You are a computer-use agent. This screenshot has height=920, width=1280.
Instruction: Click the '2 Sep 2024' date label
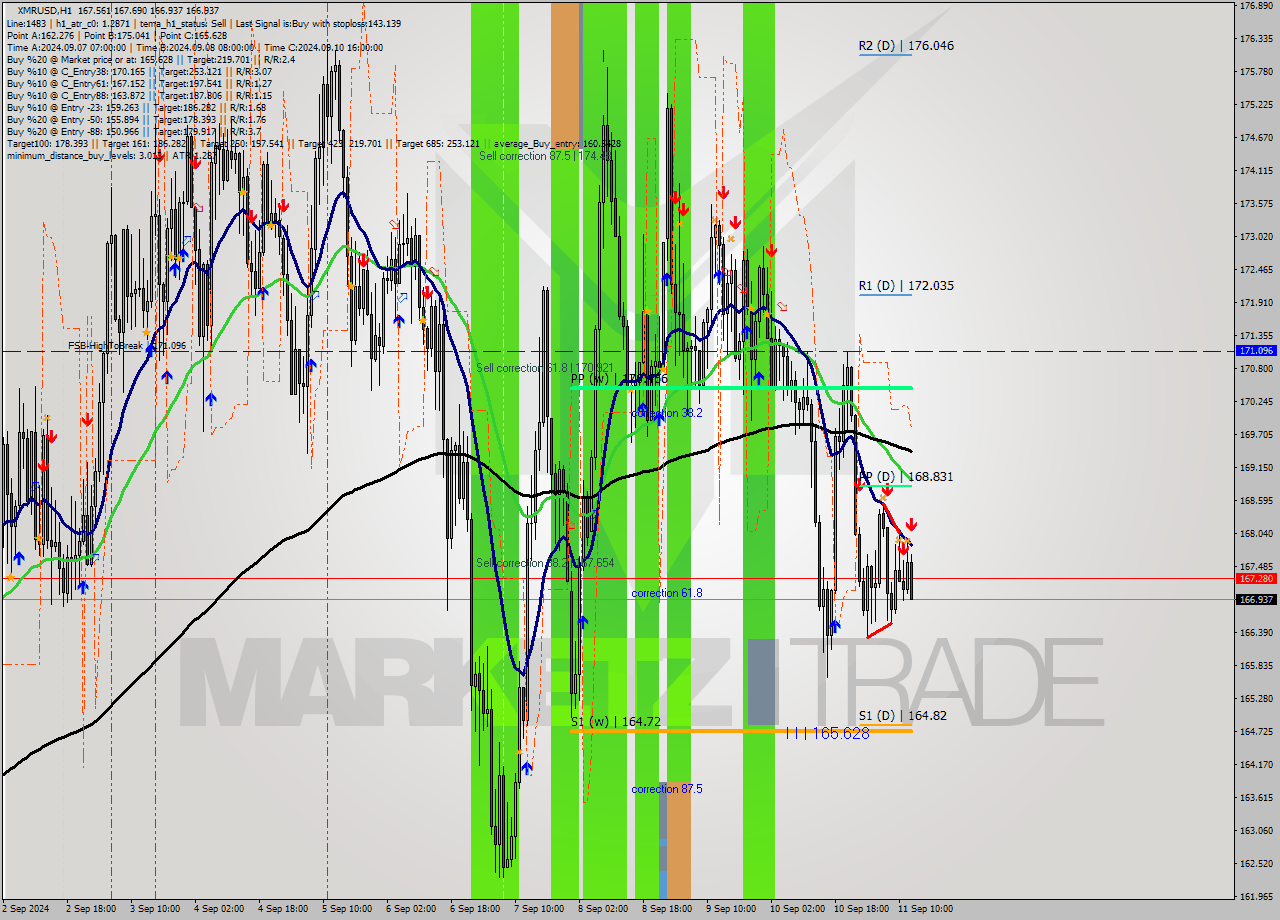[25, 909]
